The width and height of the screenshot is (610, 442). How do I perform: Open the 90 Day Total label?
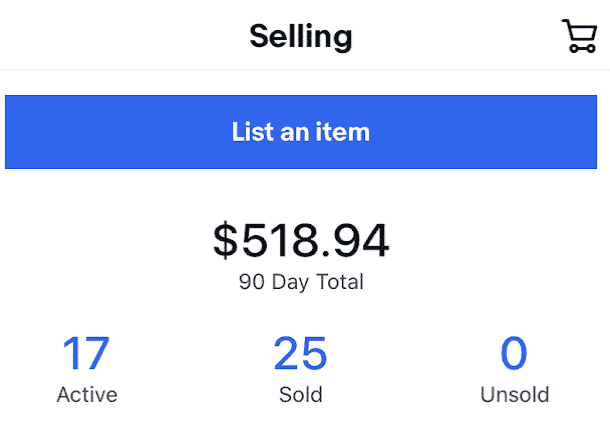pyautogui.click(x=301, y=282)
